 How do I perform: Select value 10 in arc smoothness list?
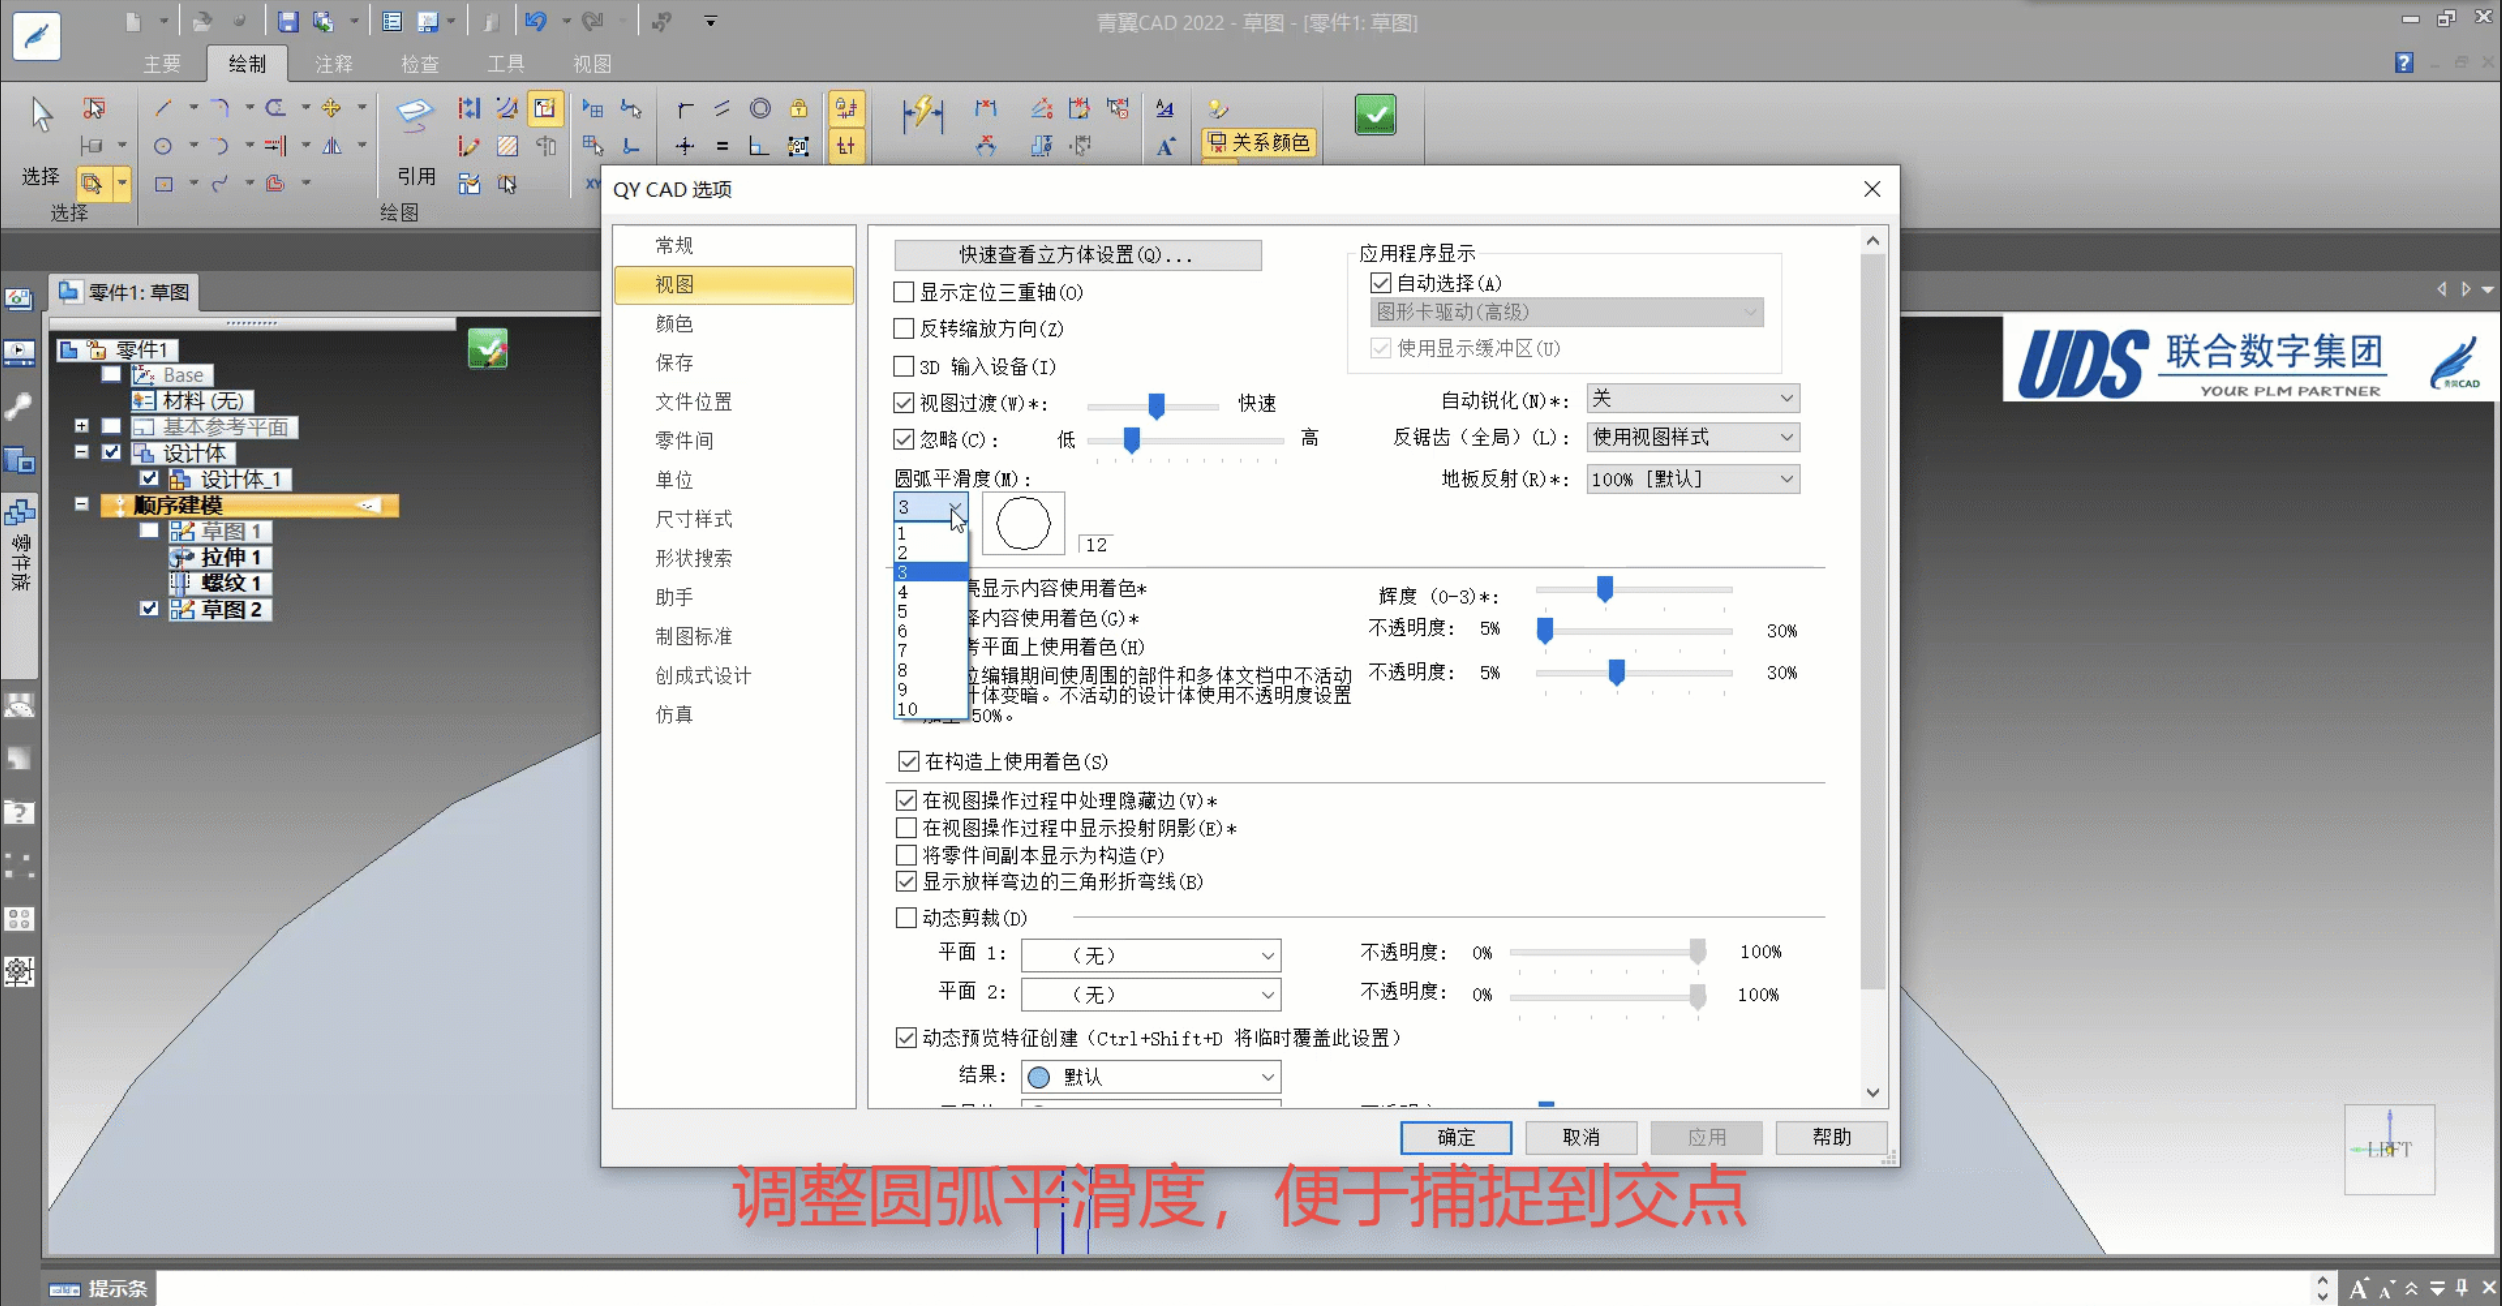[x=930, y=709]
